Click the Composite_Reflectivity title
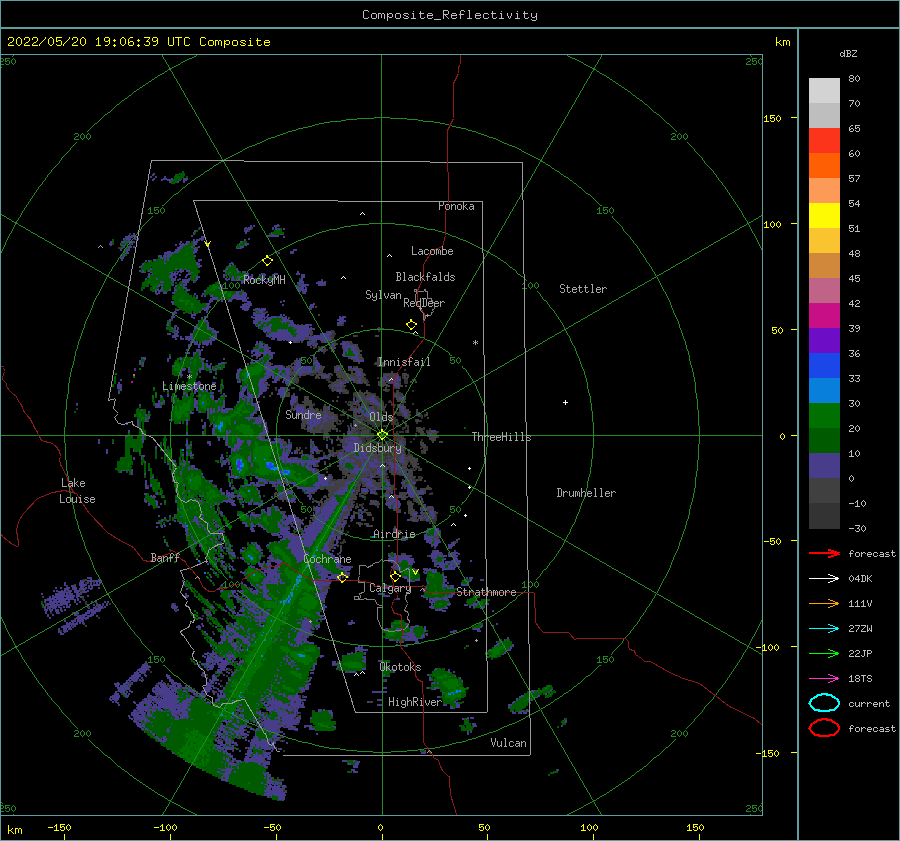 click(x=450, y=15)
